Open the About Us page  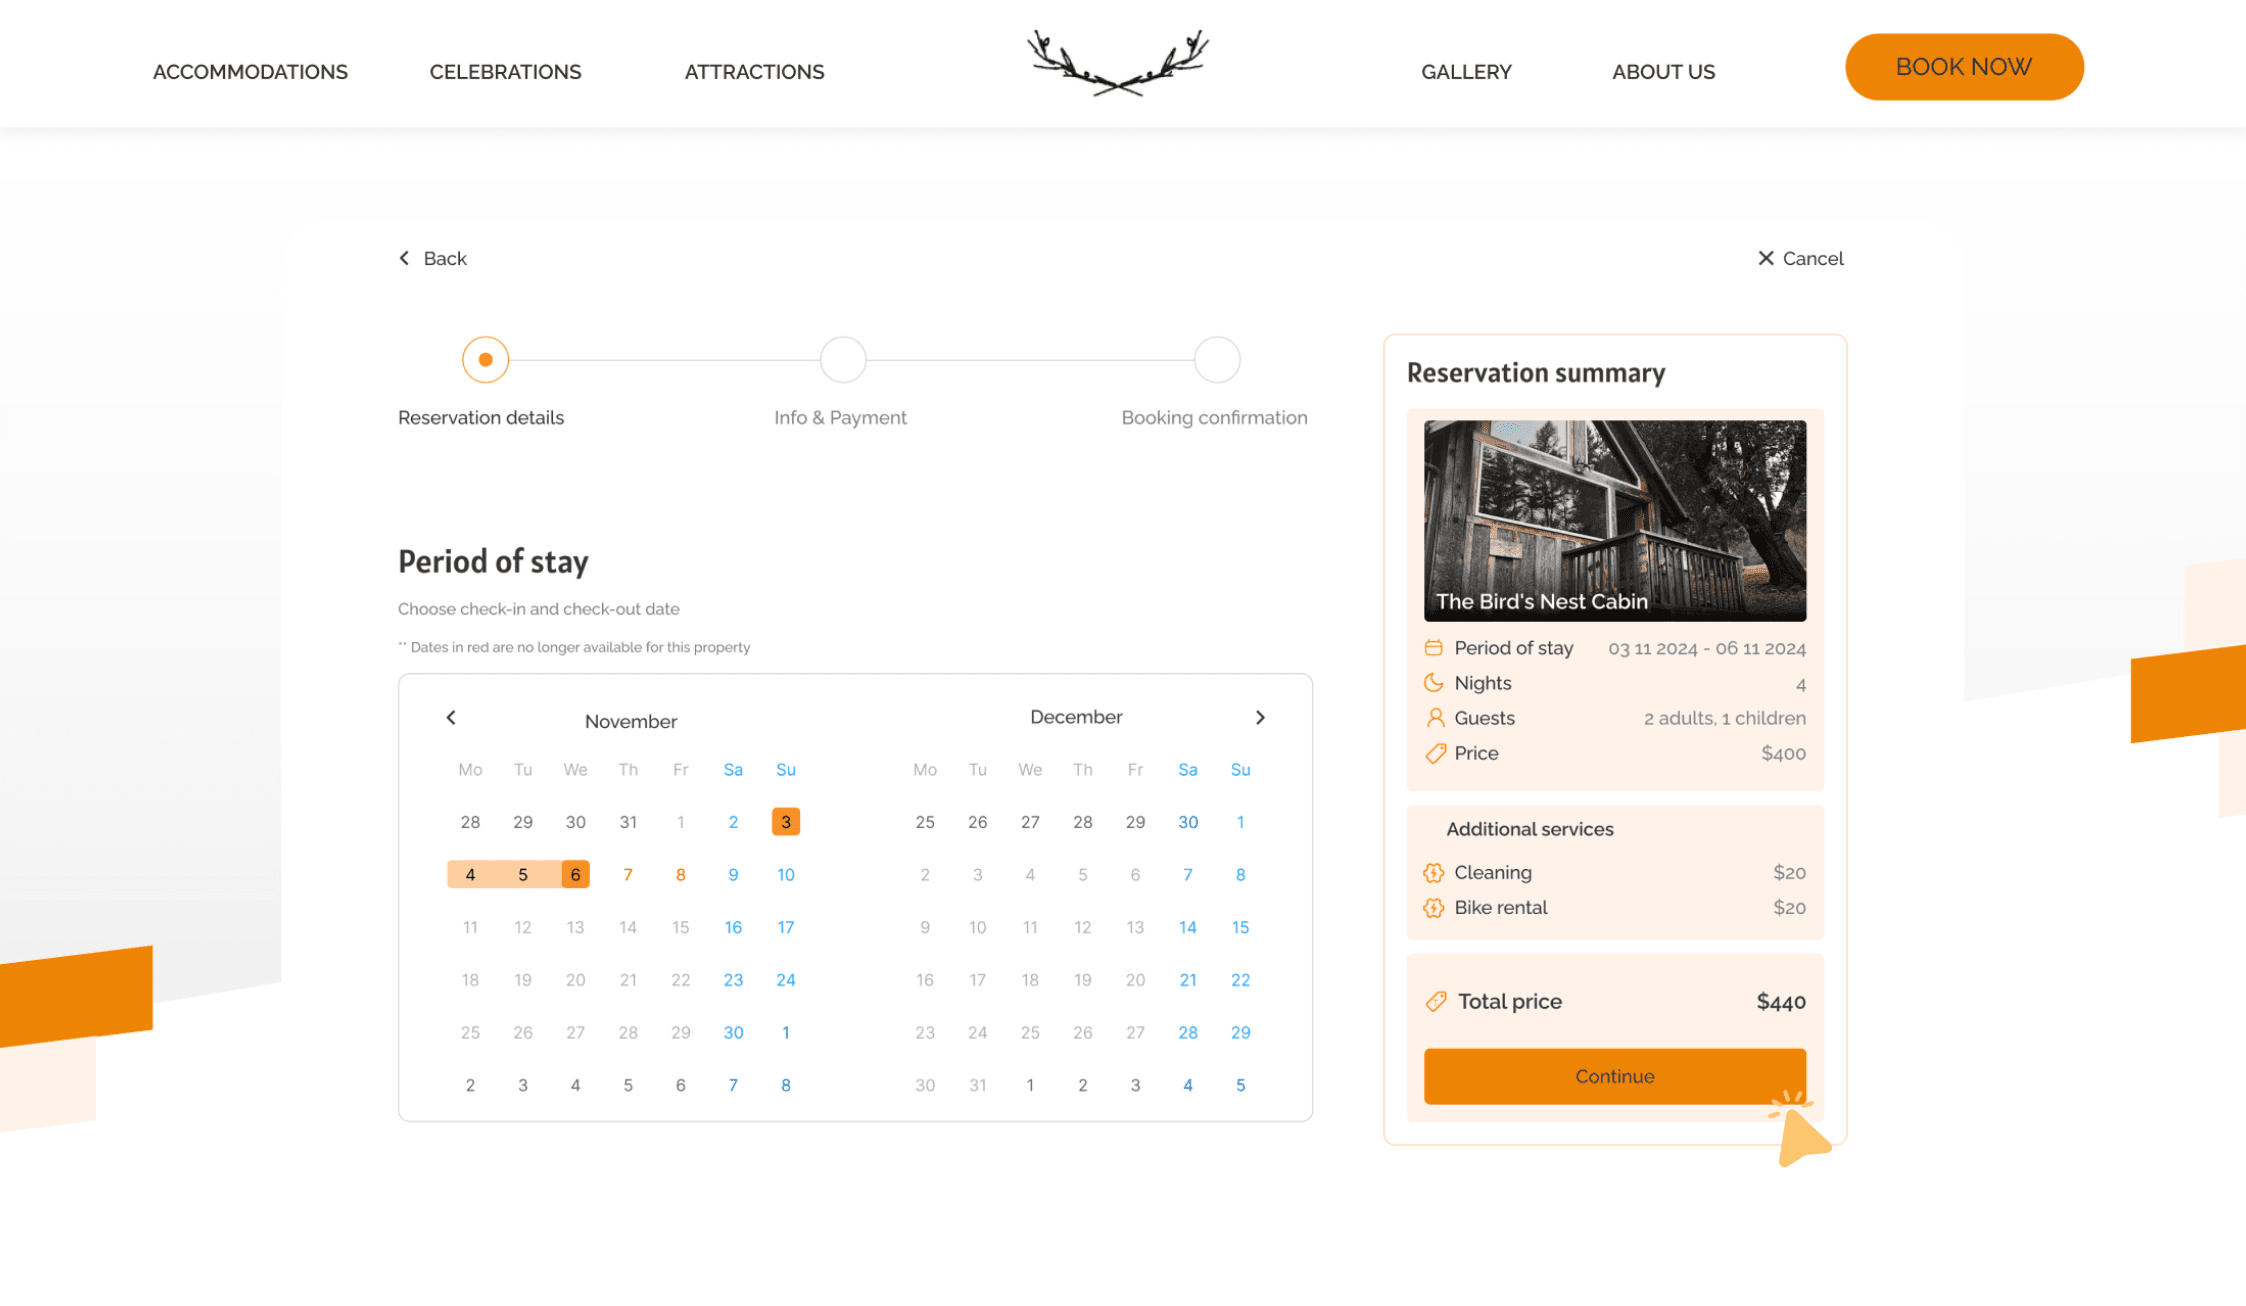coord(1663,72)
